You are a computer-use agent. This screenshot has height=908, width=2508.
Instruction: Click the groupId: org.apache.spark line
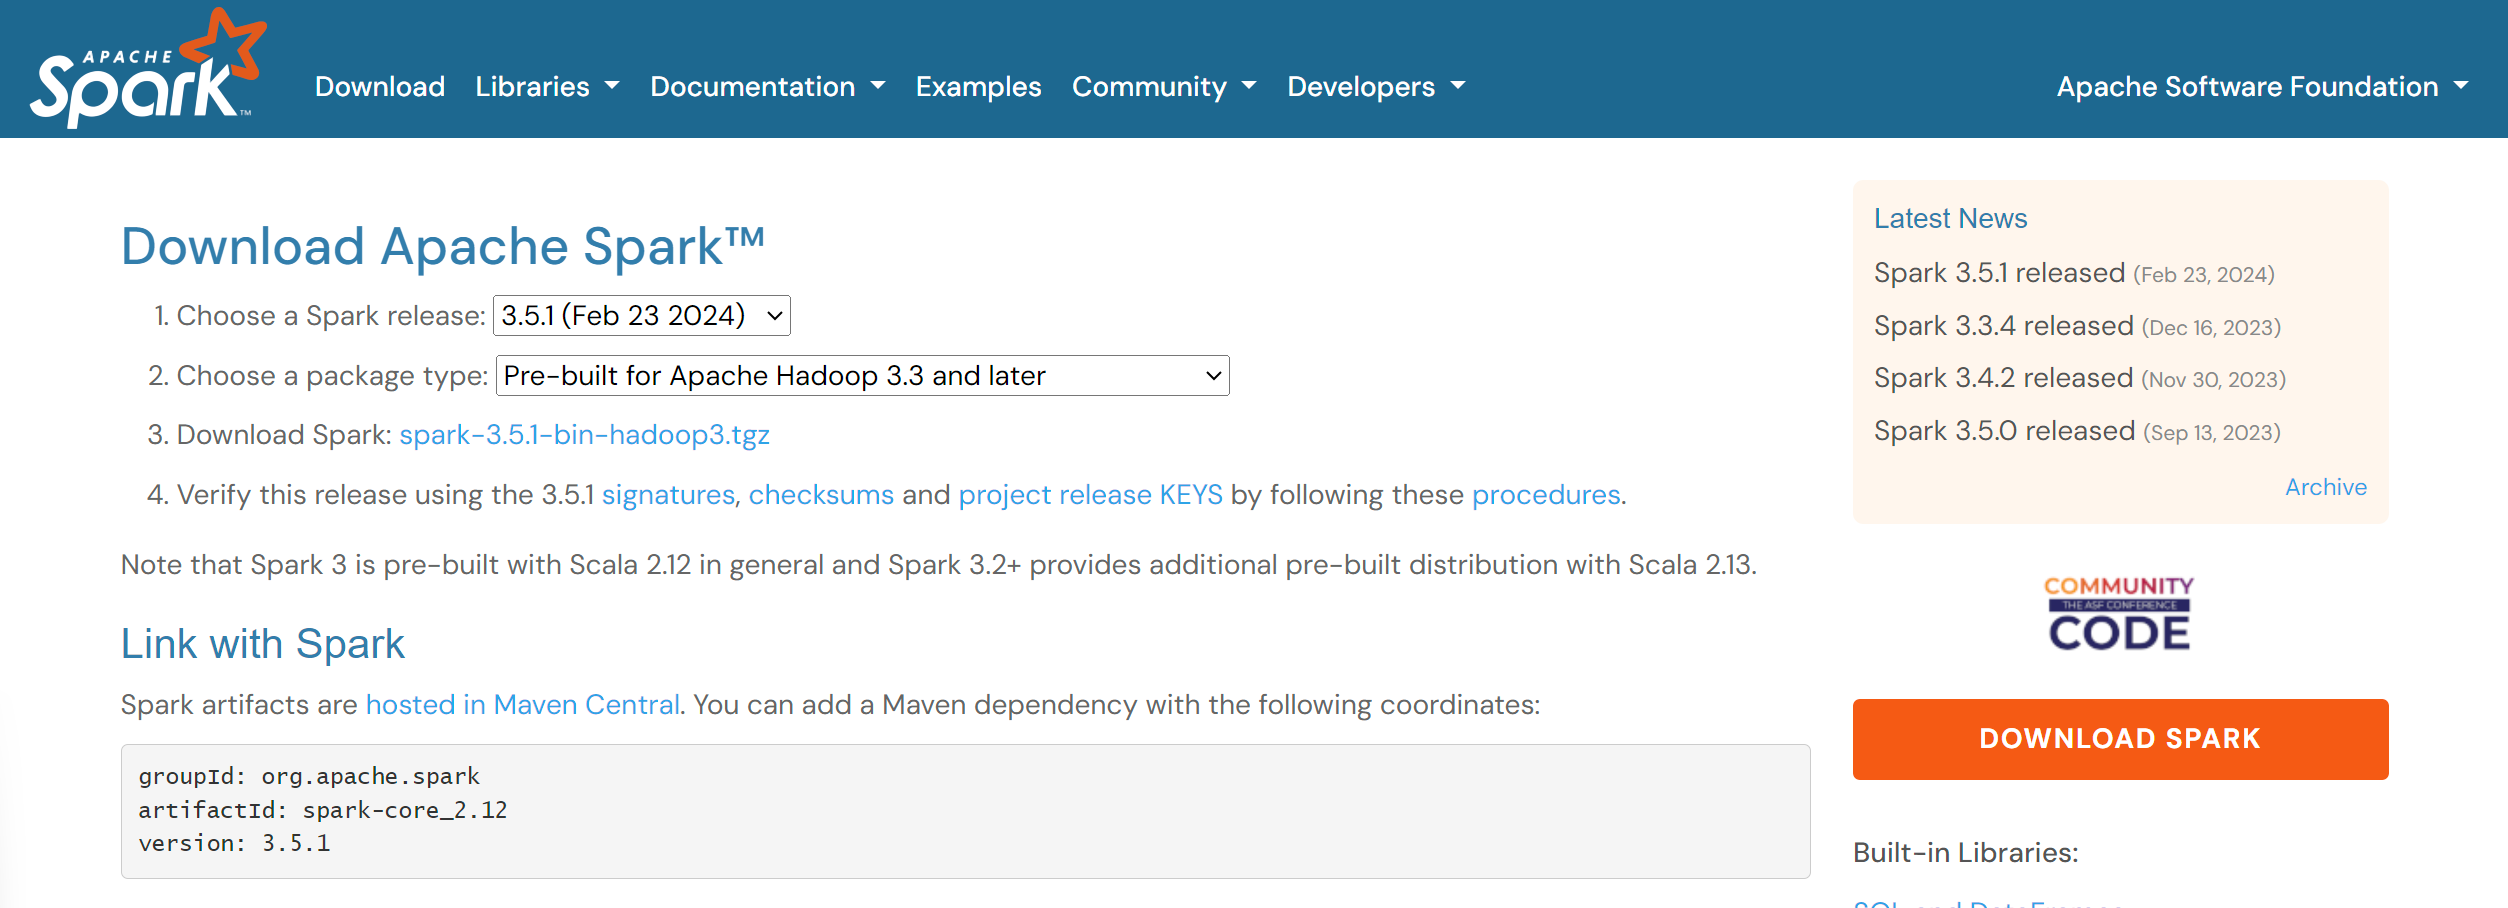(309, 776)
